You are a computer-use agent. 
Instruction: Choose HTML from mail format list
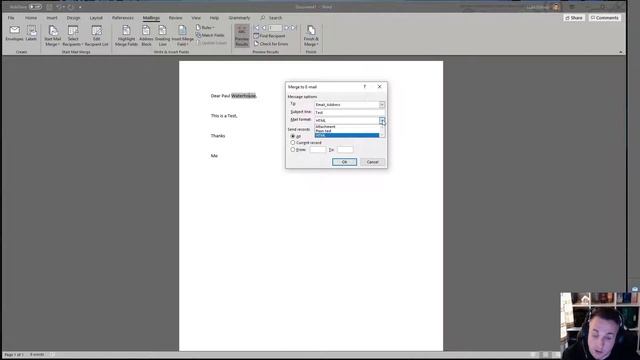click(x=347, y=136)
